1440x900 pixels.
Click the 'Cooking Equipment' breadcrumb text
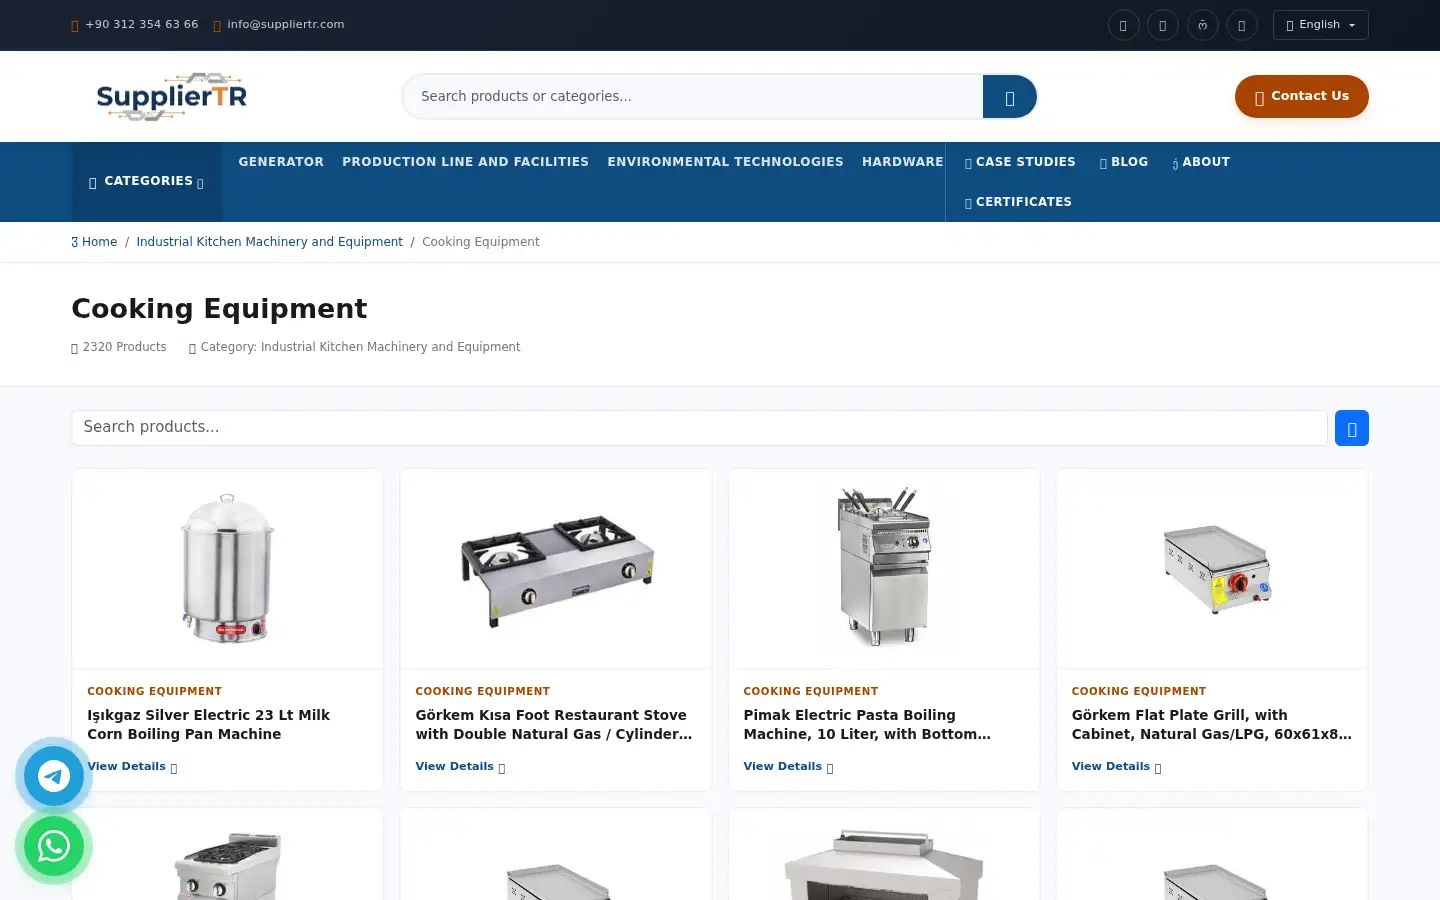[481, 242]
